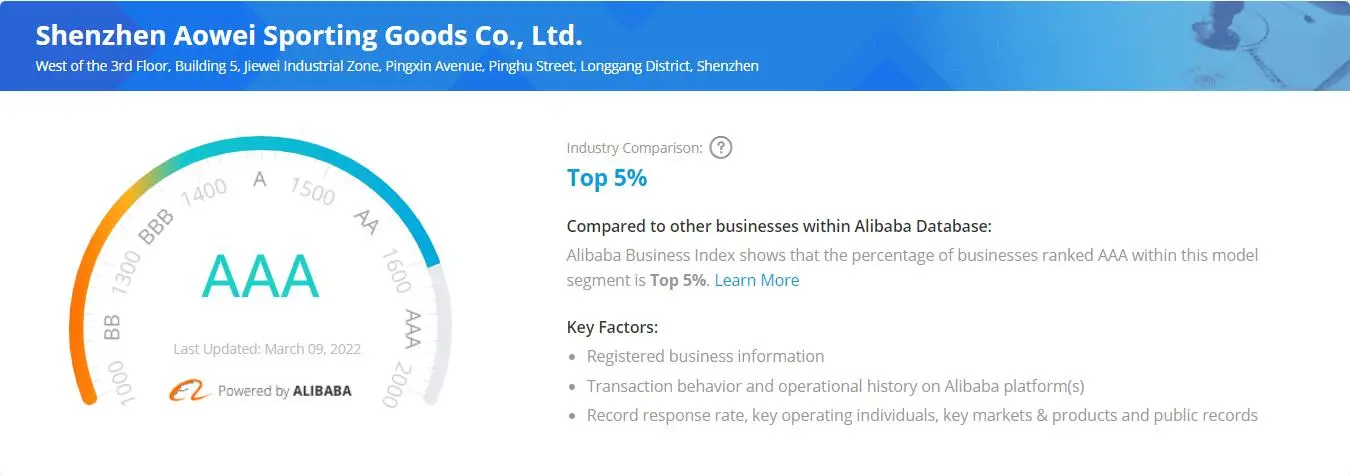
Task: Click the Registered business information bullet
Action: tap(705, 356)
